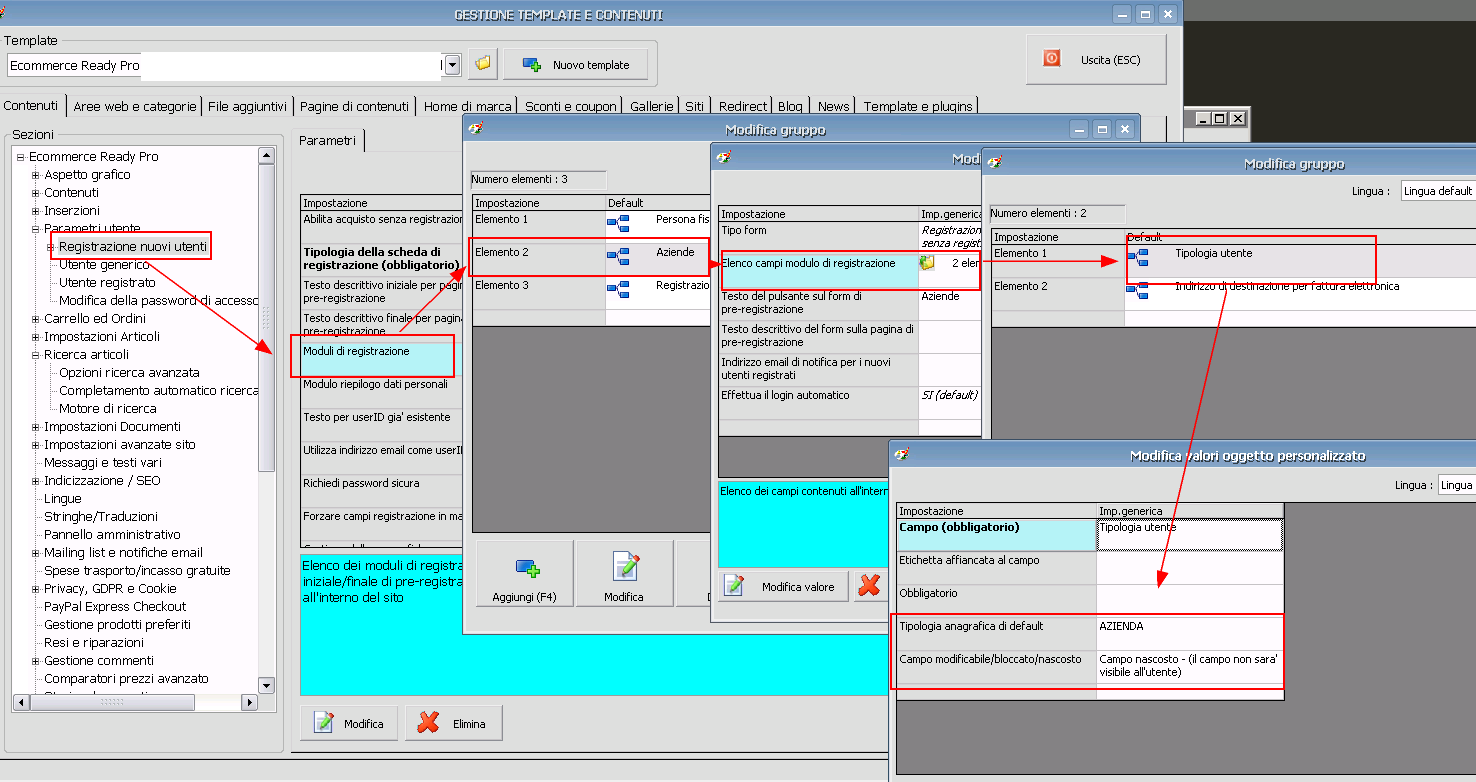This screenshot has width=1476, height=782.
Task: Click the Campo value field Tipologia utente
Action: click(x=1190, y=535)
